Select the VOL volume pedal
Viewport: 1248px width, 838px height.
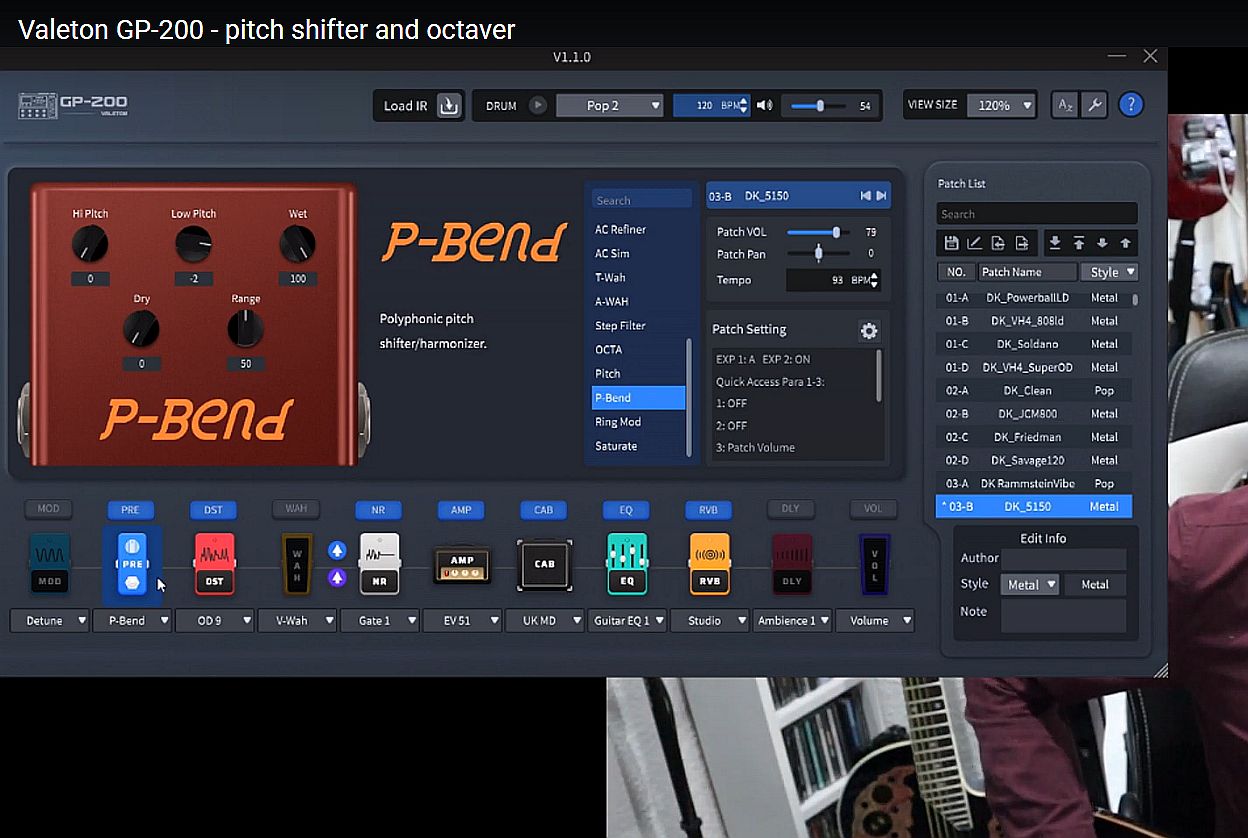coord(873,563)
